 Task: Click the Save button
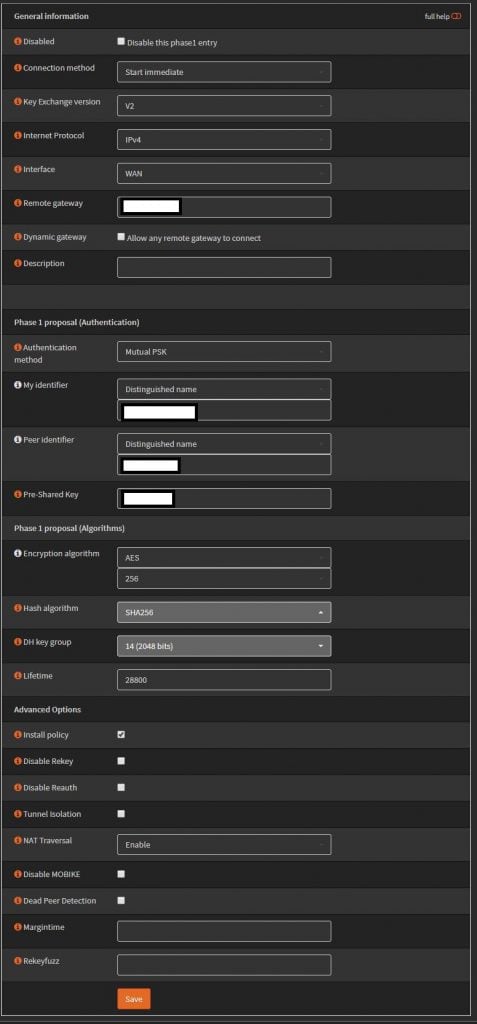tap(134, 999)
